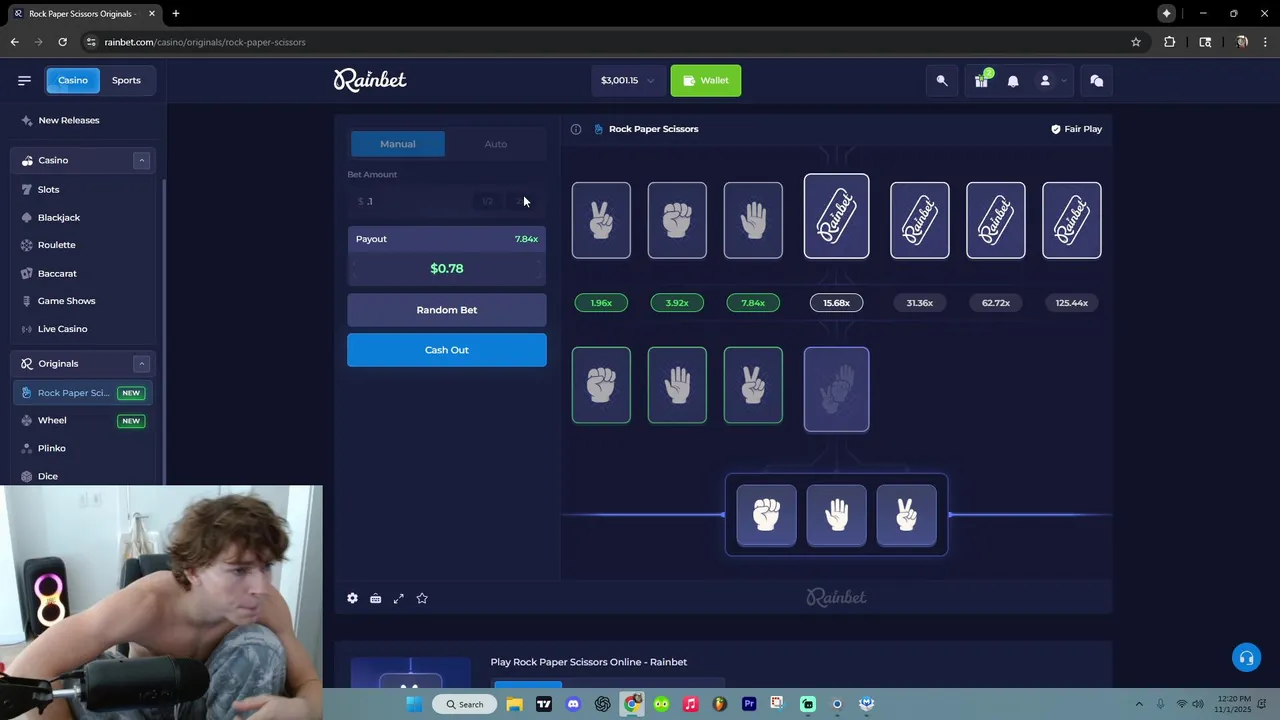Click the Cash Out button
1280x720 pixels.
click(447, 350)
